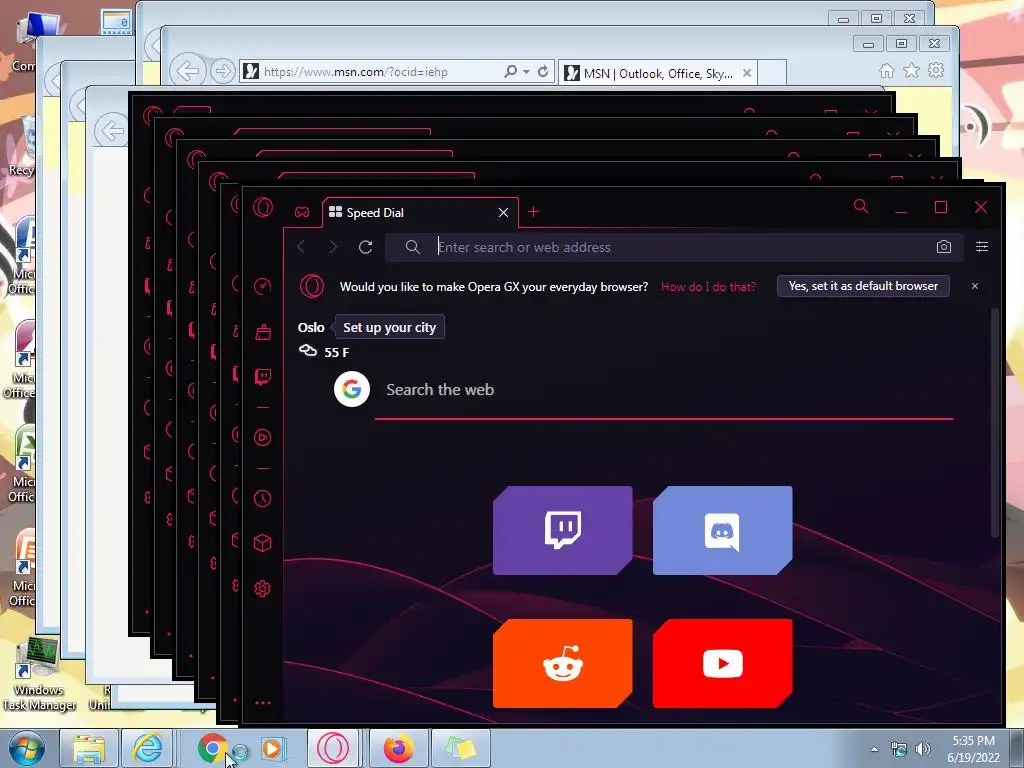This screenshot has width=1024, height=768.
Task: Show hidden system tray icons
Action: pos(874,749)
